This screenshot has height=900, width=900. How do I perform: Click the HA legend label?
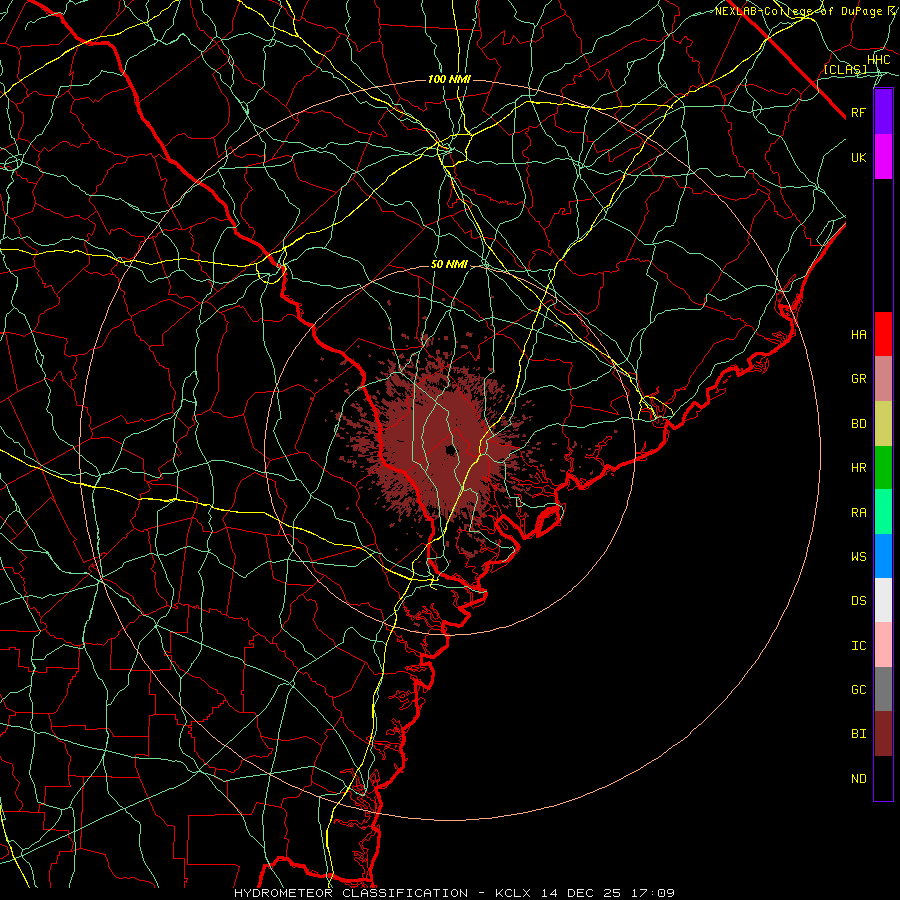[858, 335]
